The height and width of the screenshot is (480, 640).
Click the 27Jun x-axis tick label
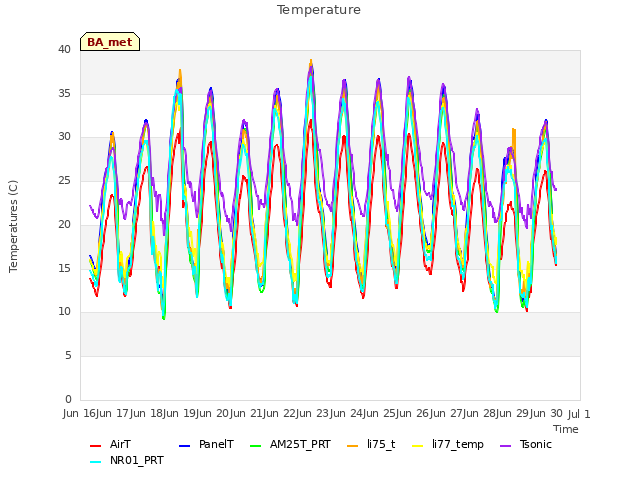pyautogui.click(x=464, y=414)
